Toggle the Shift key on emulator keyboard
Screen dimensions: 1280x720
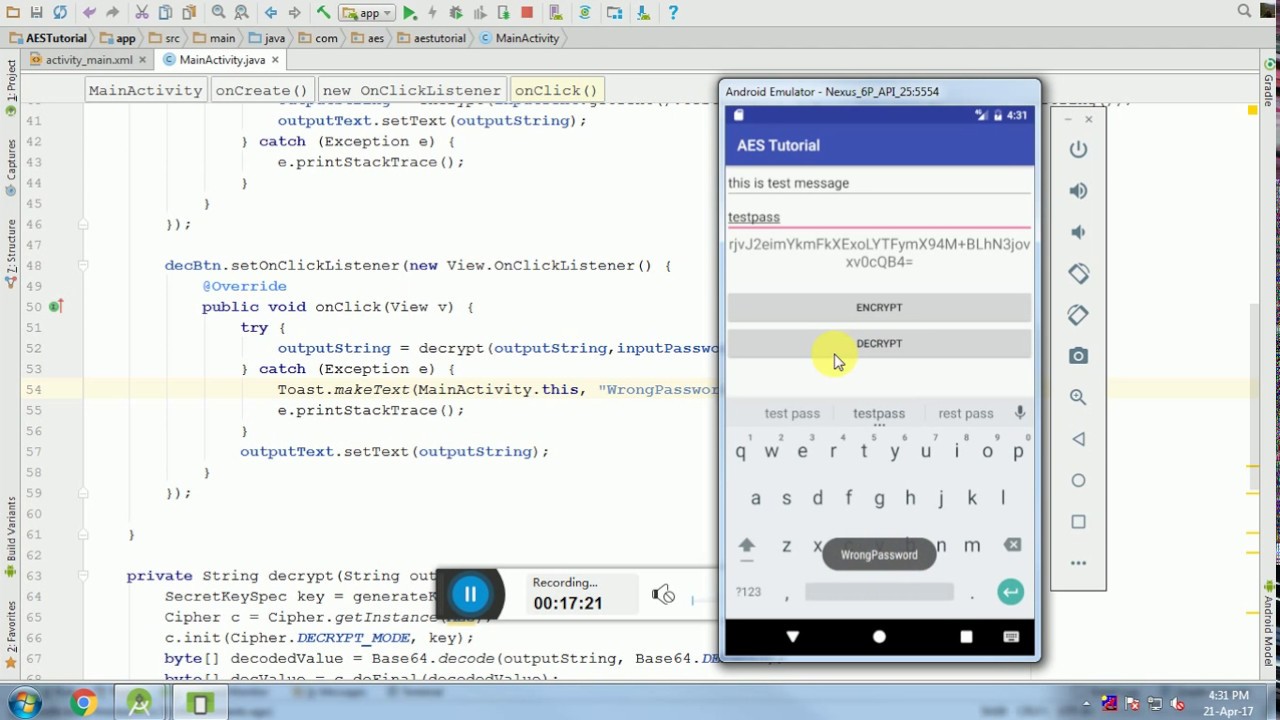[746, 545]
